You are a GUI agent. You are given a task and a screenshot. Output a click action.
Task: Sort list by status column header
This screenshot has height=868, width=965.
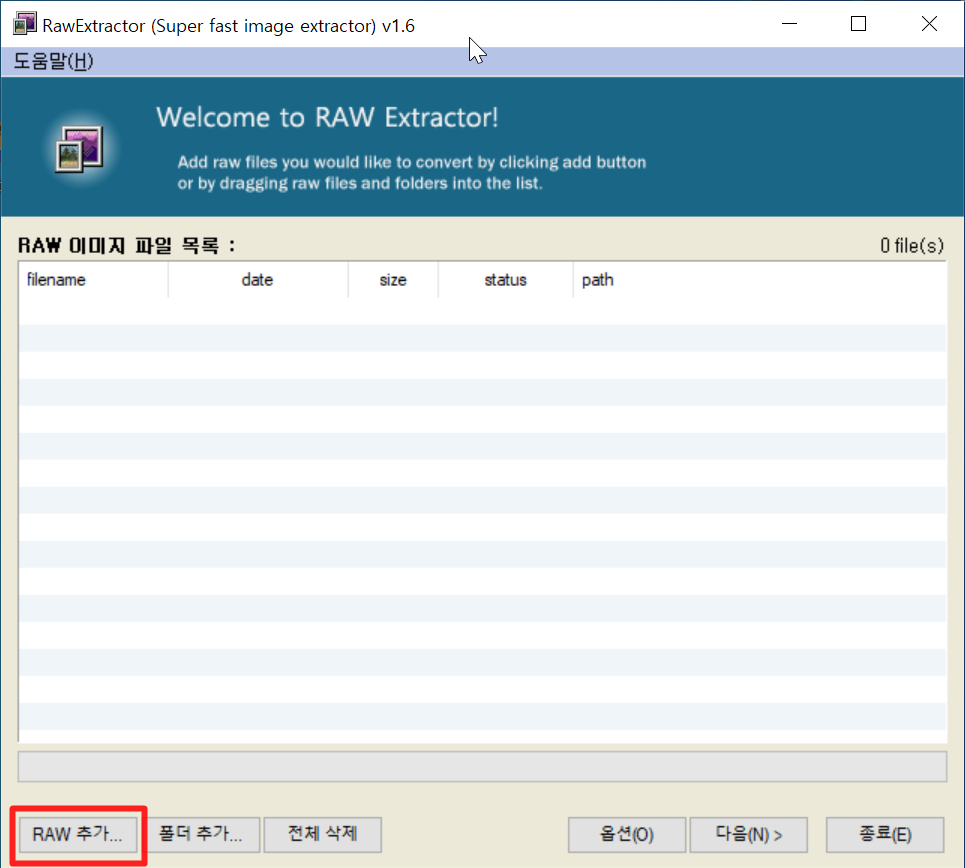click(x=505, y=280)
